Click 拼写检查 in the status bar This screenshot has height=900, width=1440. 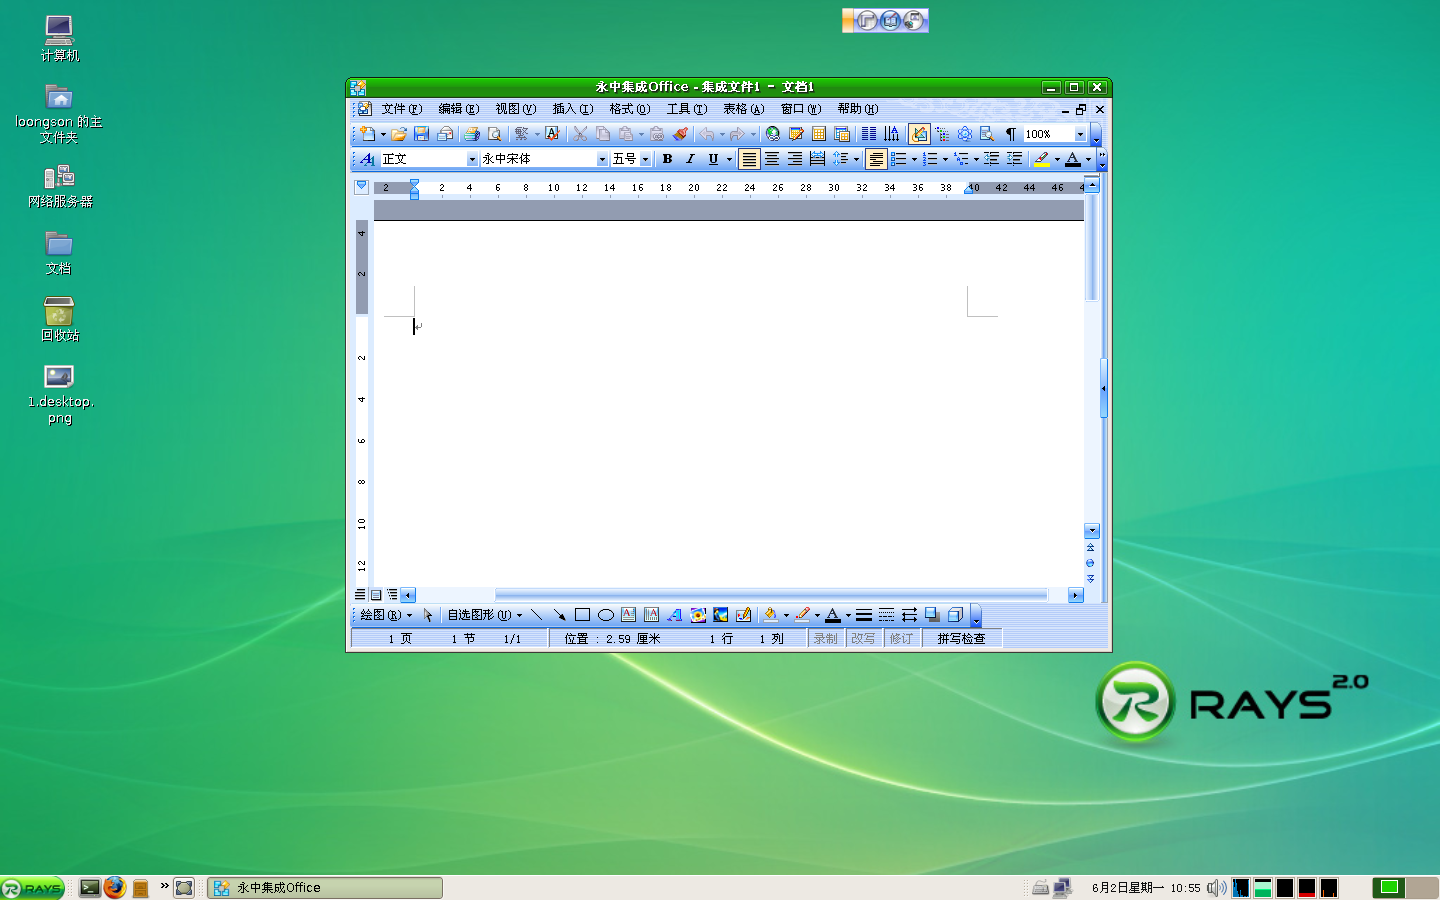click(x=961, y=638)
